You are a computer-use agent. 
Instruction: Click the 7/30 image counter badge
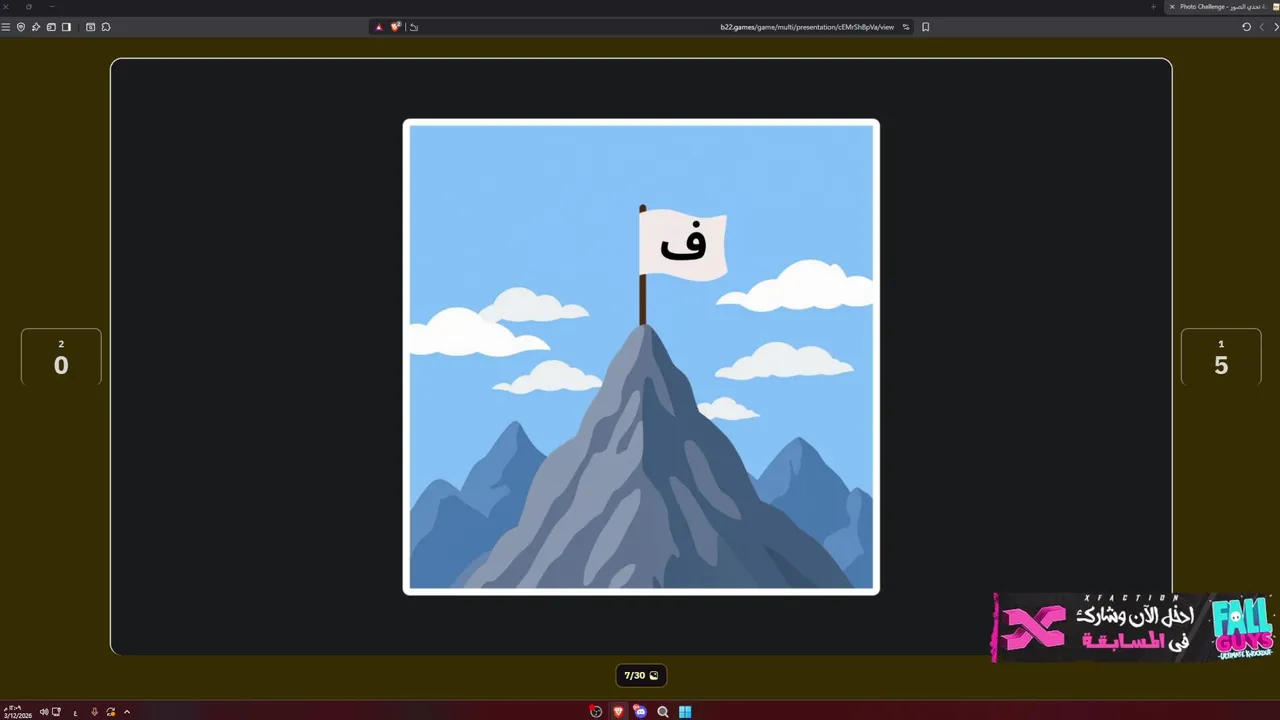[641, 676]
